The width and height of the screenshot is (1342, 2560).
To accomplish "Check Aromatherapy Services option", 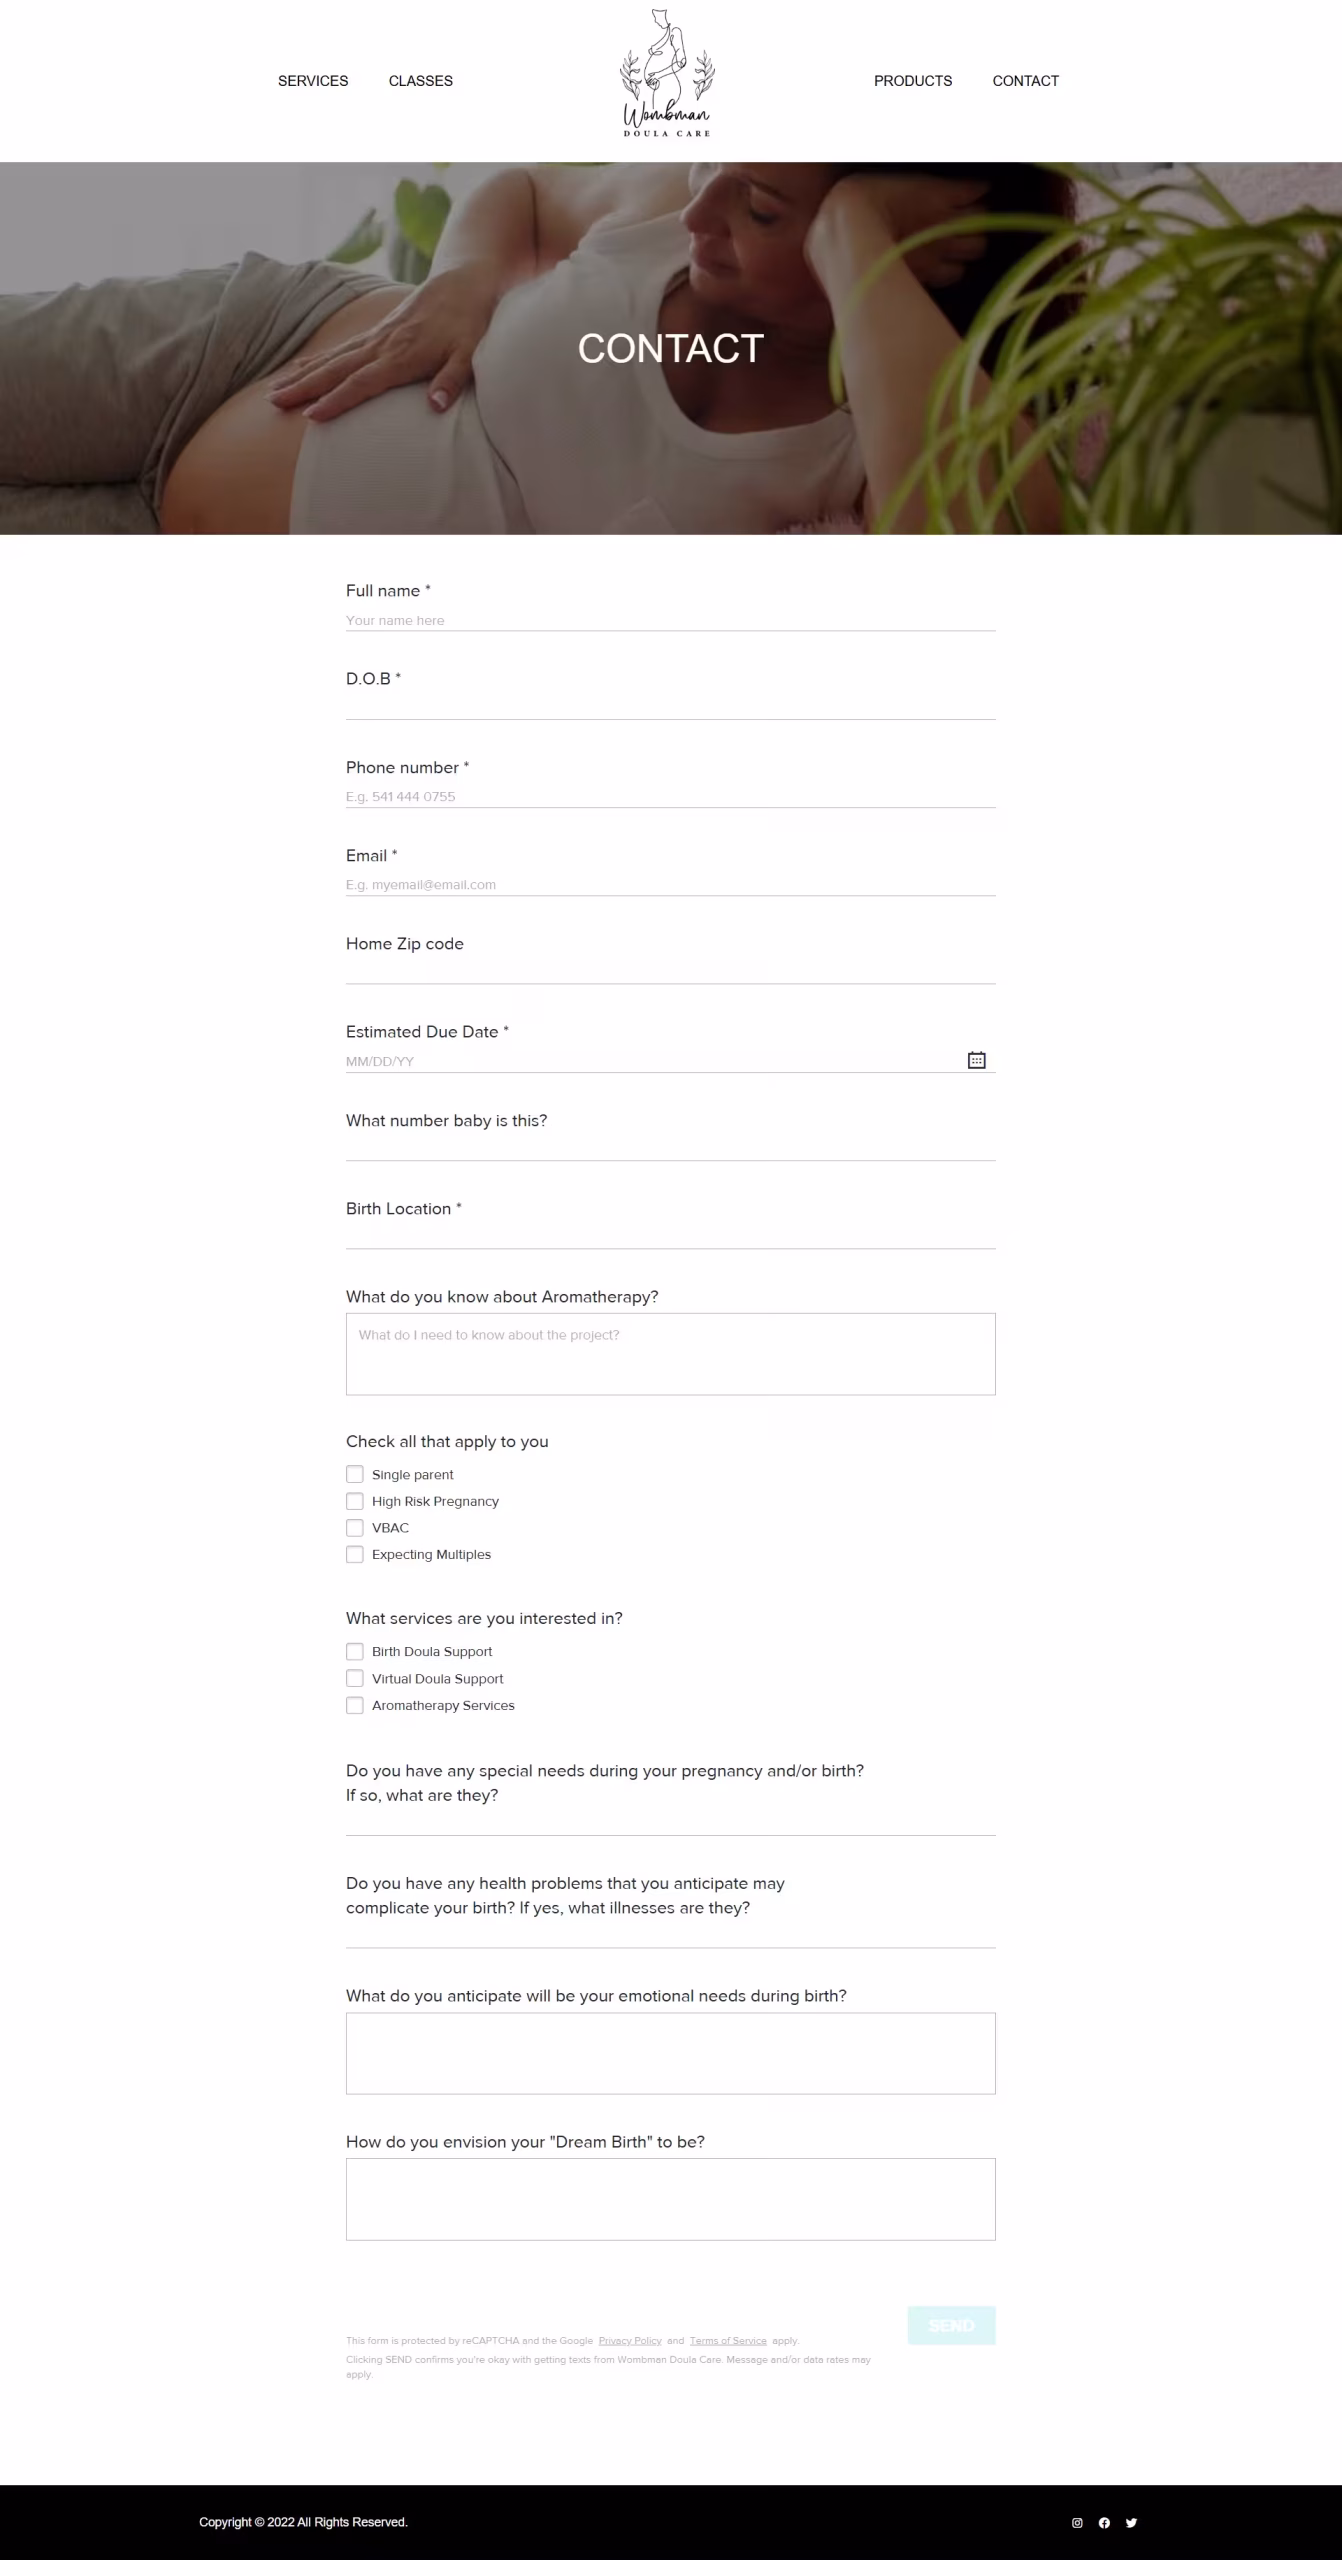I will [x=355, y=1705].
